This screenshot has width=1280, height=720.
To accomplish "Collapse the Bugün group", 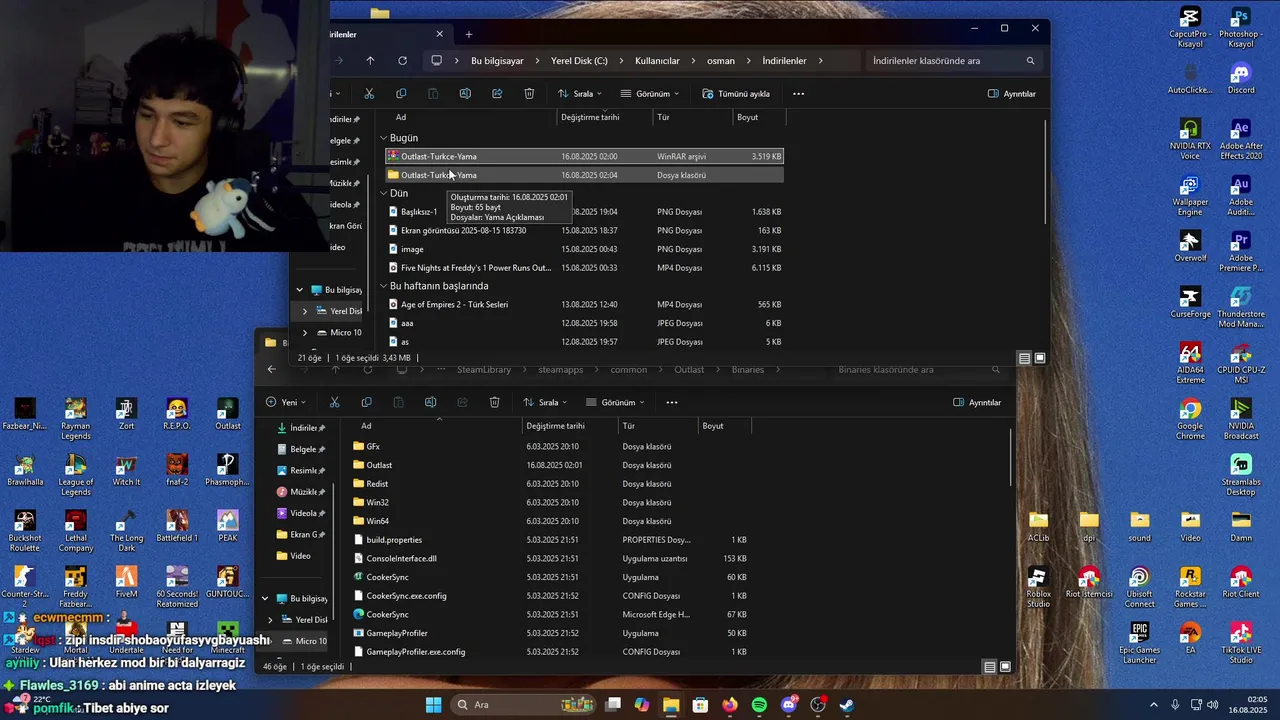I will (x=384, y=138).
